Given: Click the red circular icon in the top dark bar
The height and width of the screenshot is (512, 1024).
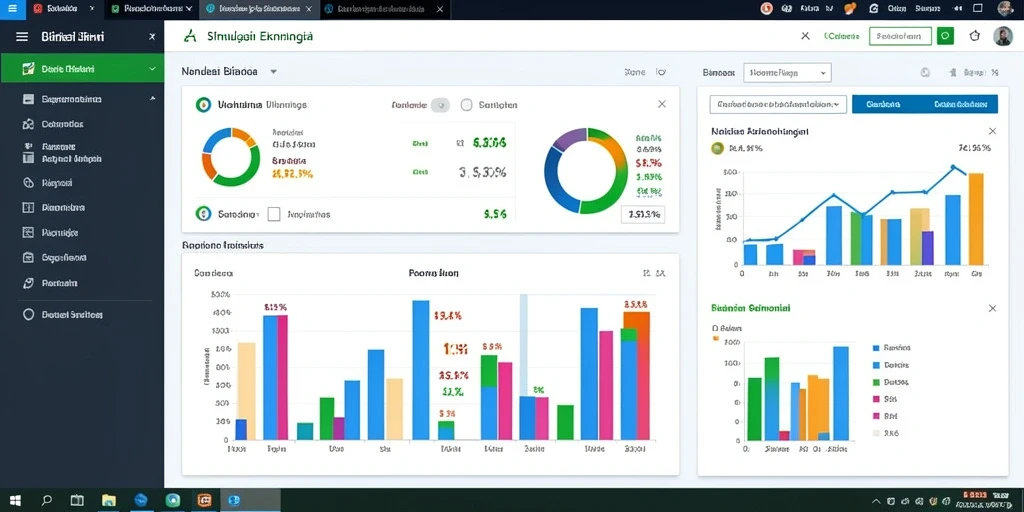Looking at the screenshot, I should pyautogui.click(x=767, y=8).
